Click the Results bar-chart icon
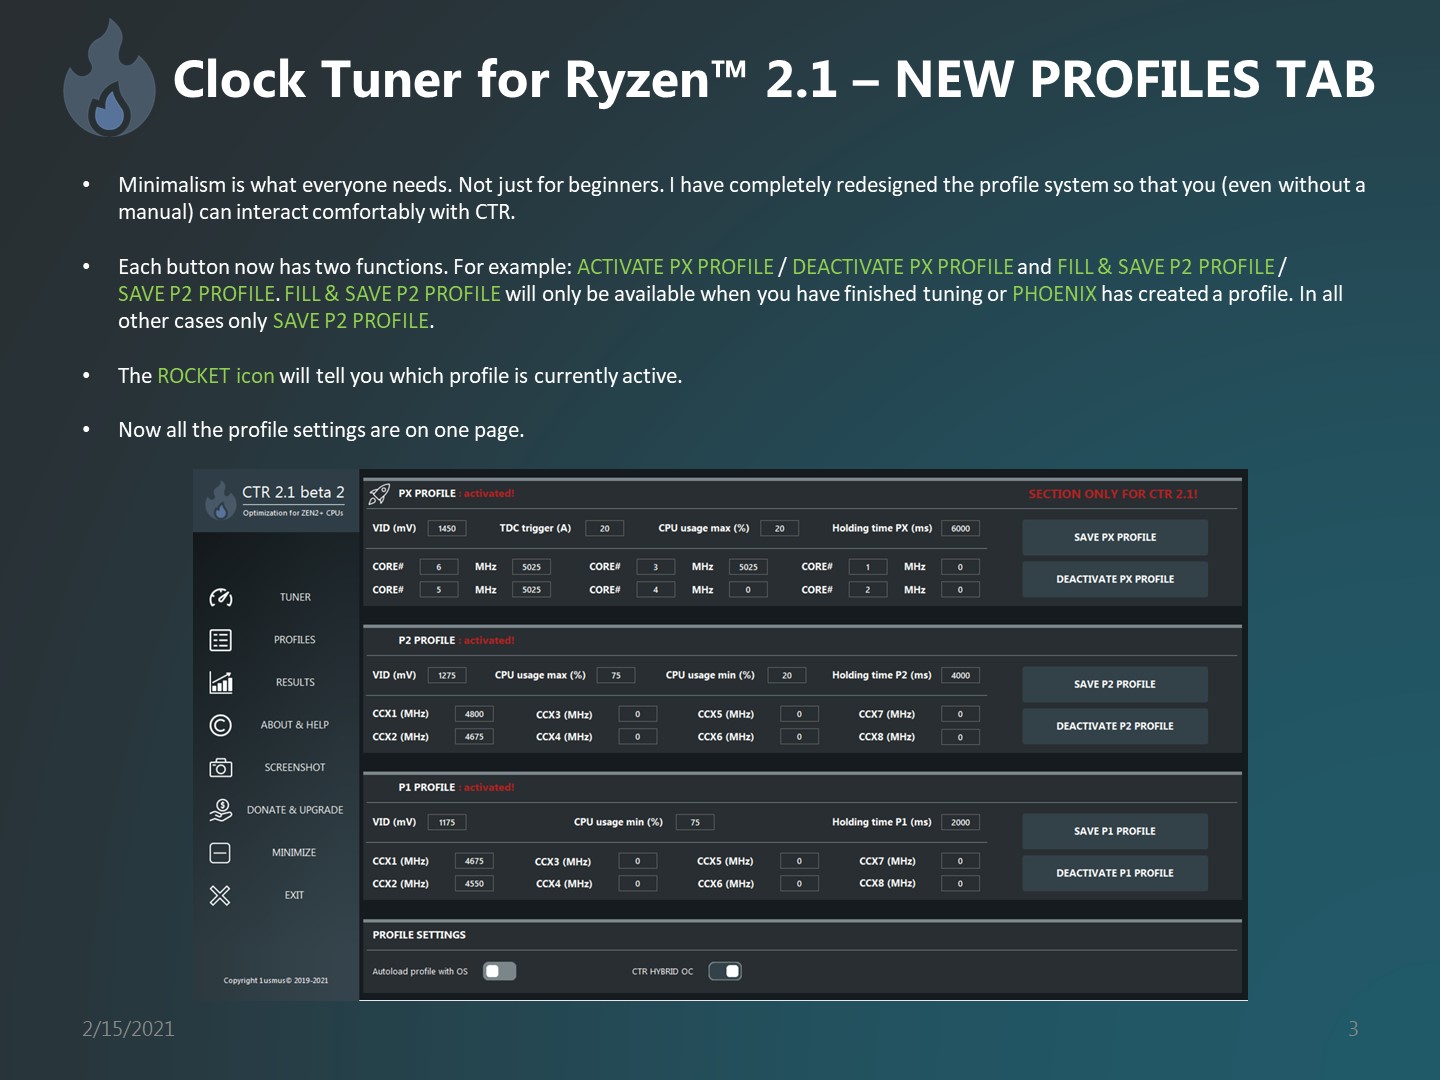The image size is (1440, 1080). point(220,682)
